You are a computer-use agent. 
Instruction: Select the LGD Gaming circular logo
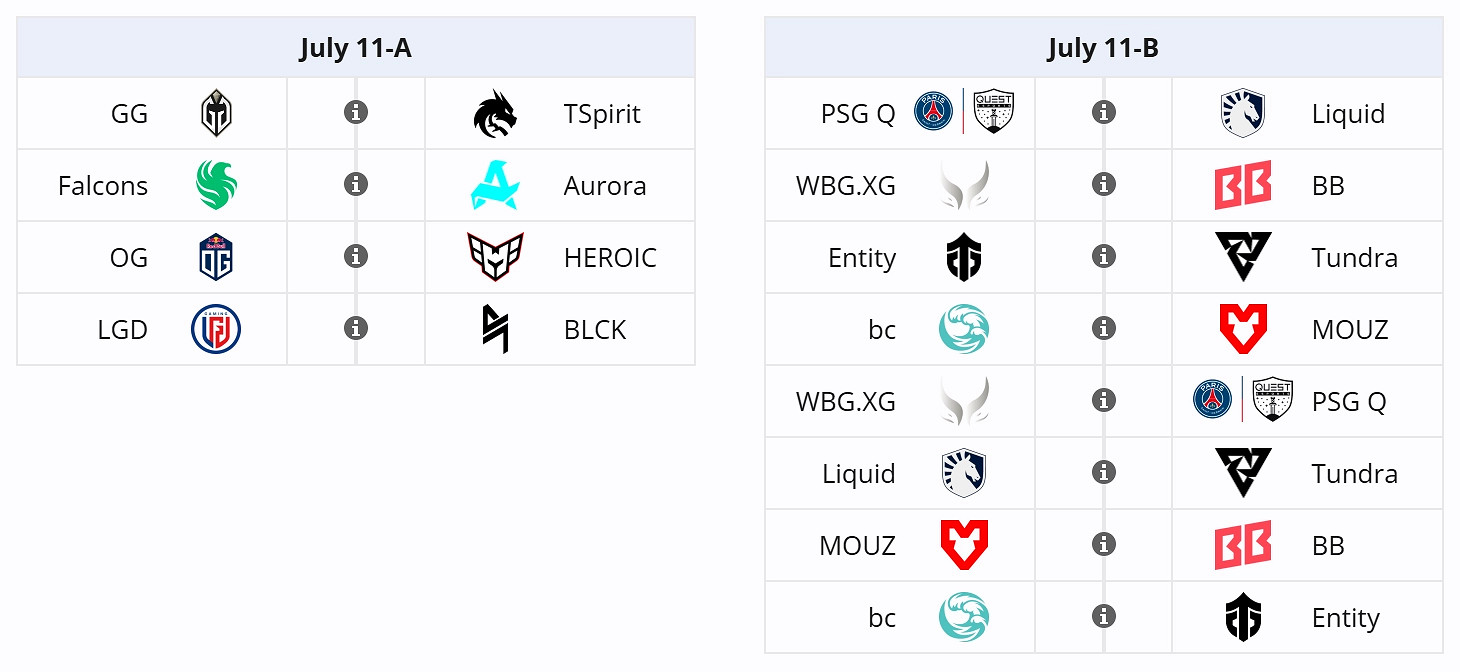pos(216,329)
